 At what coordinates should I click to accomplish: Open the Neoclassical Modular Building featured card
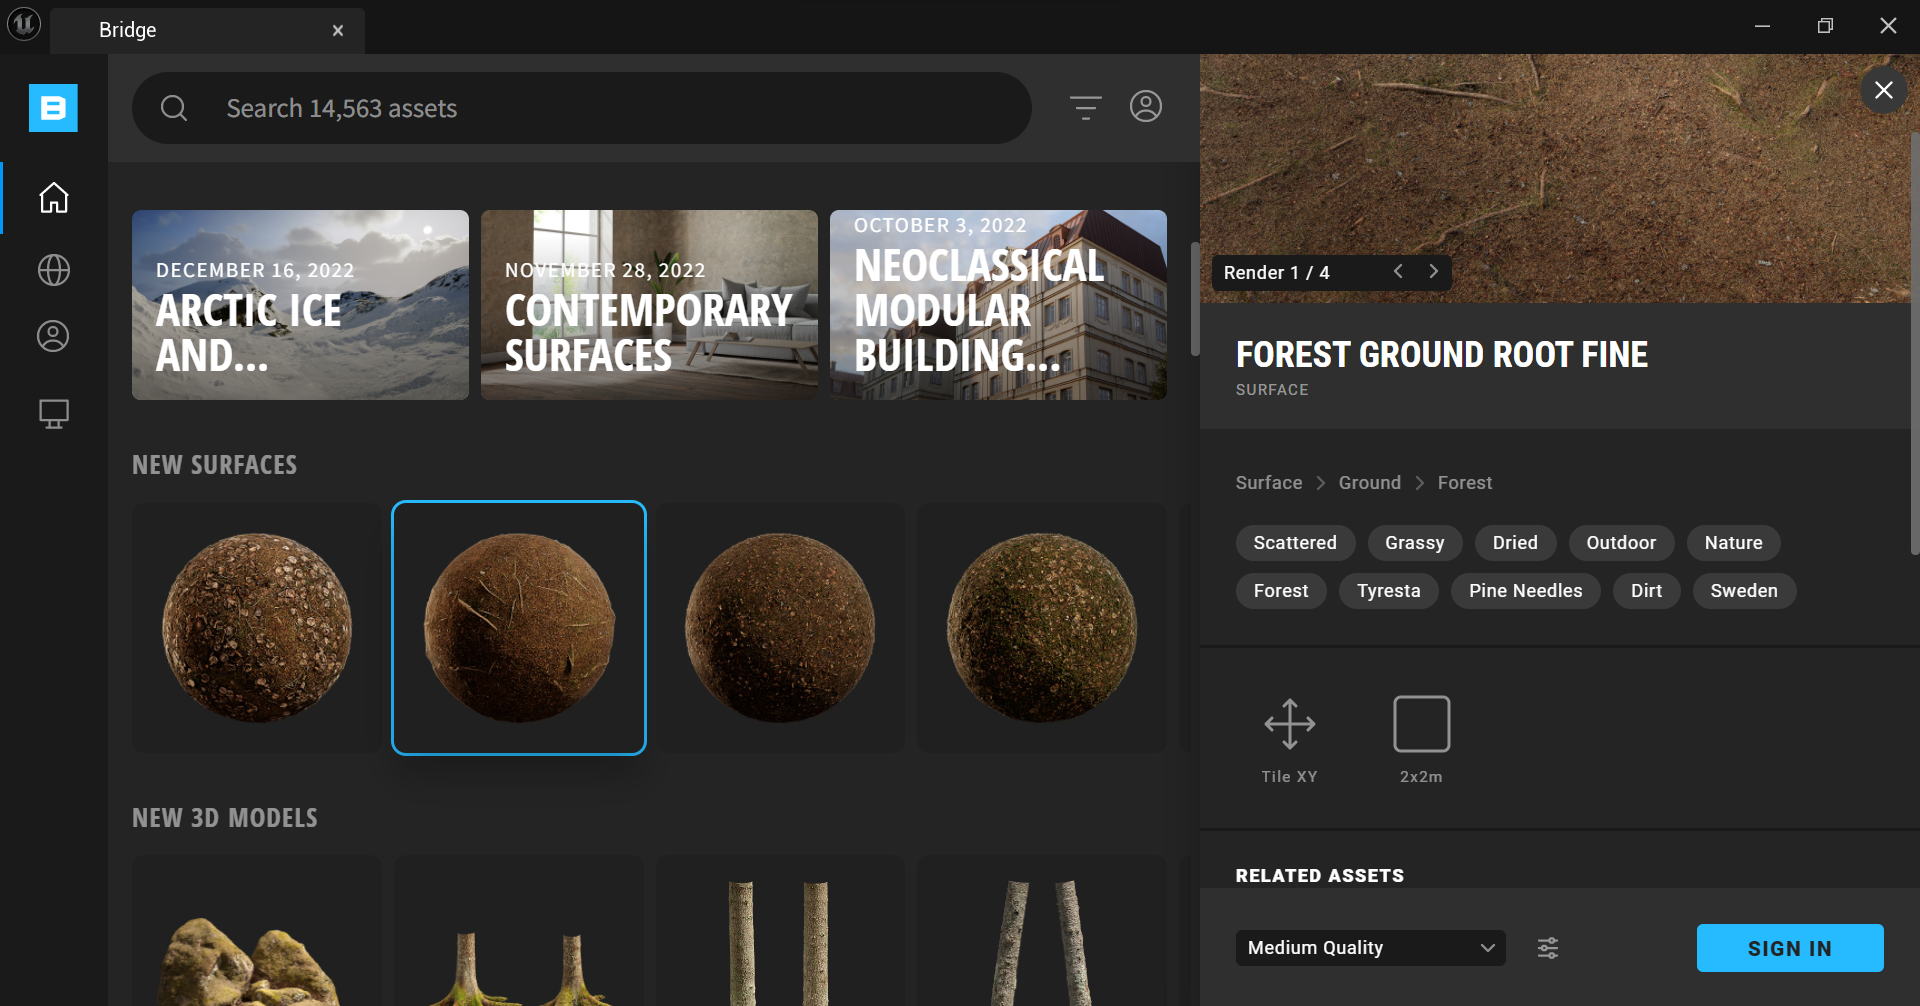pyautogui.click(x=998, y=305)
